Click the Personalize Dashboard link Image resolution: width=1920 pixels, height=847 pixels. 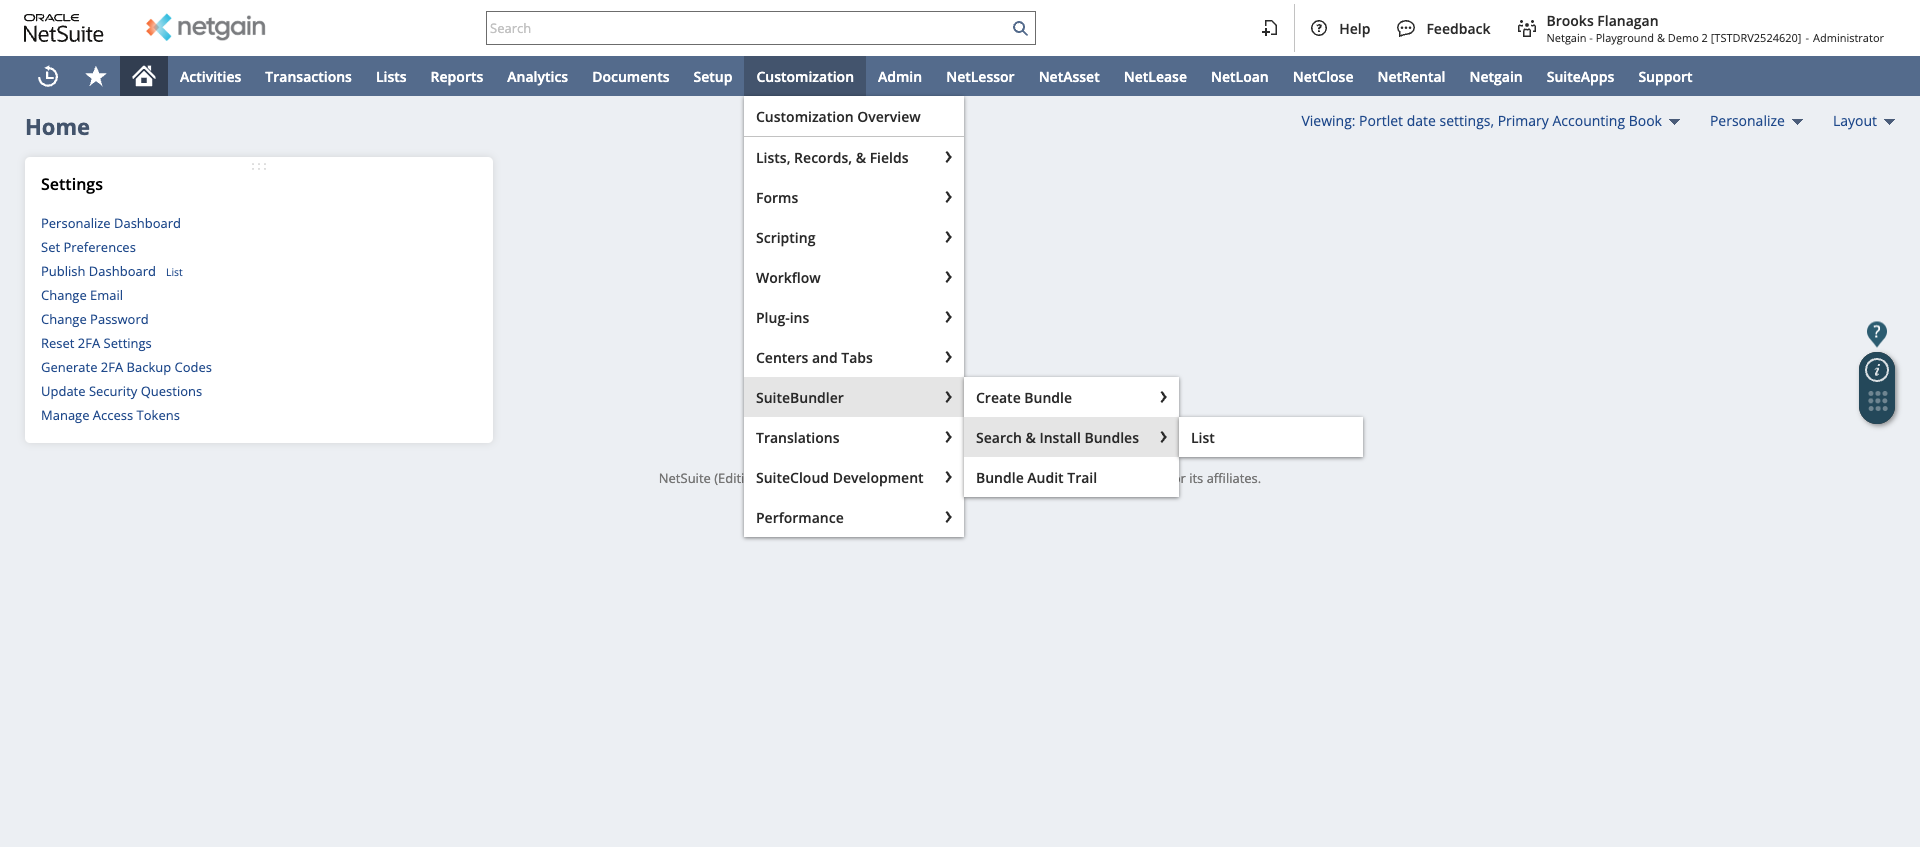(x=111, y=223)
